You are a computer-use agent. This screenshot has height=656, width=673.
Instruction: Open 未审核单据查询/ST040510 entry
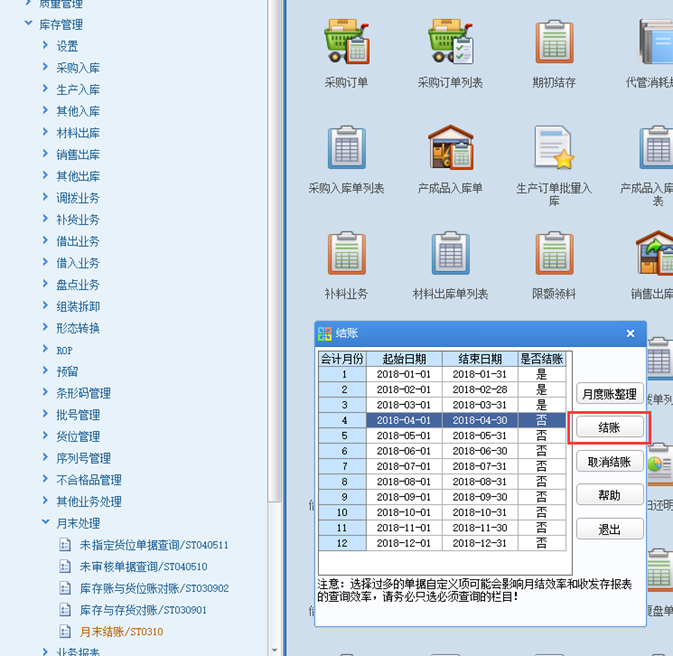pyautogui.click(x=143, y=567)
